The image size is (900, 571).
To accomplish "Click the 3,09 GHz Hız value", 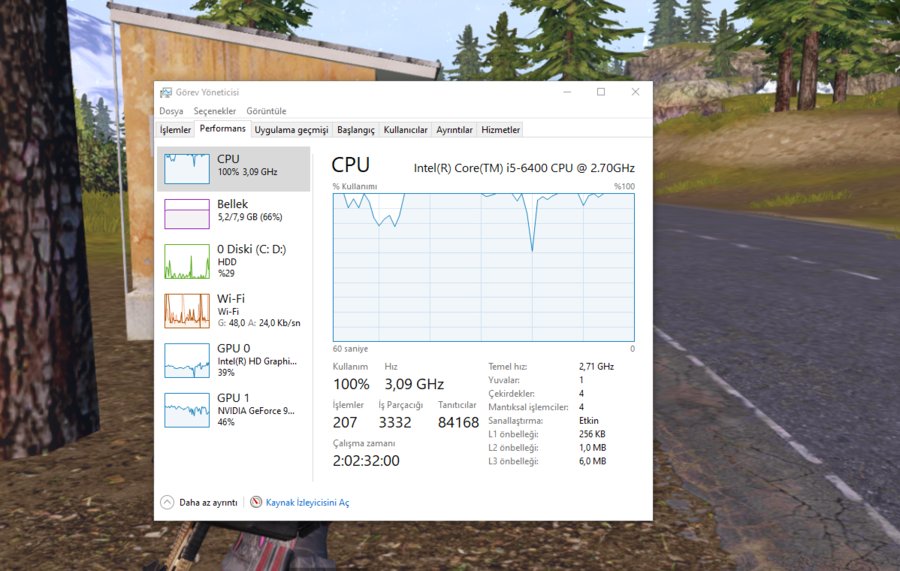I will click(x=414, y=384).
